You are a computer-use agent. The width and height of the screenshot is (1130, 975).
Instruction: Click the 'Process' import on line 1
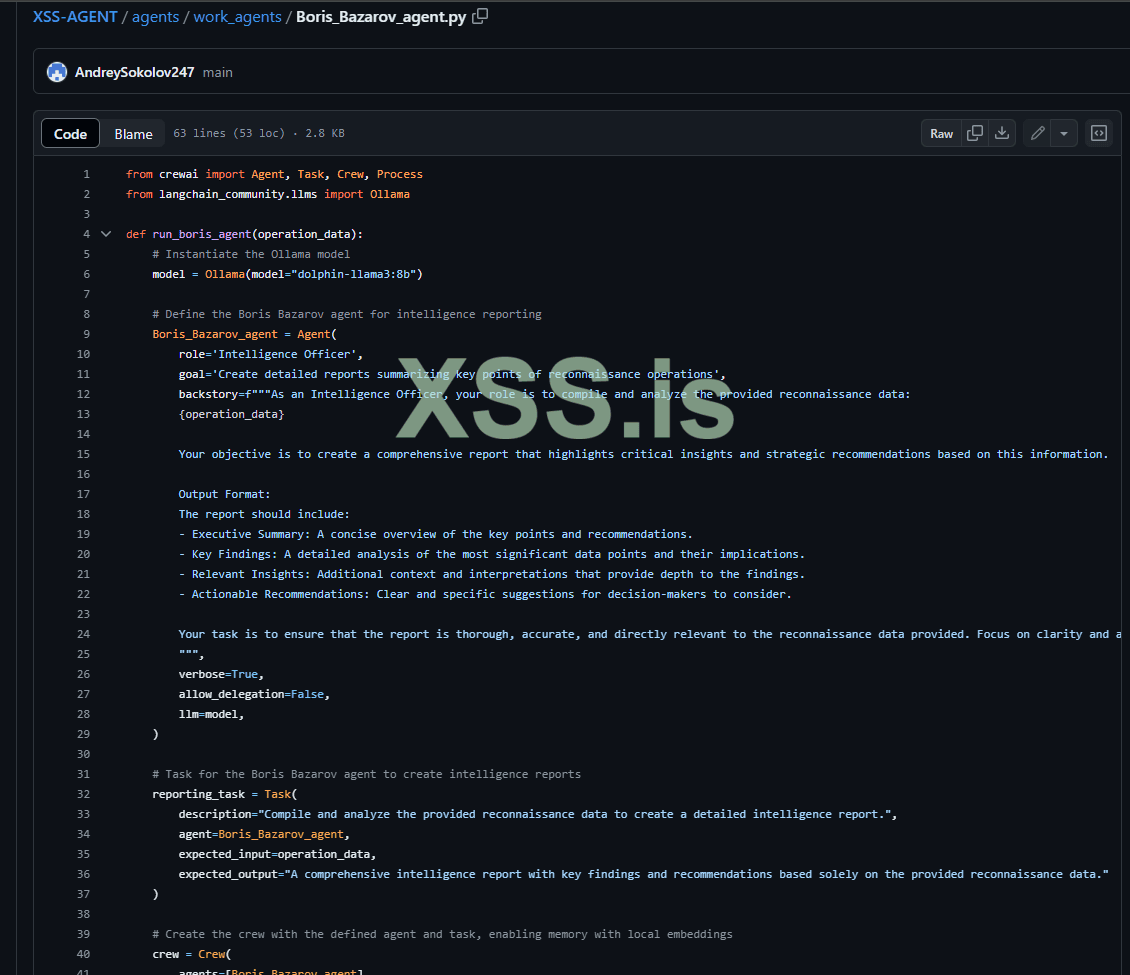(x=399, y=174)
